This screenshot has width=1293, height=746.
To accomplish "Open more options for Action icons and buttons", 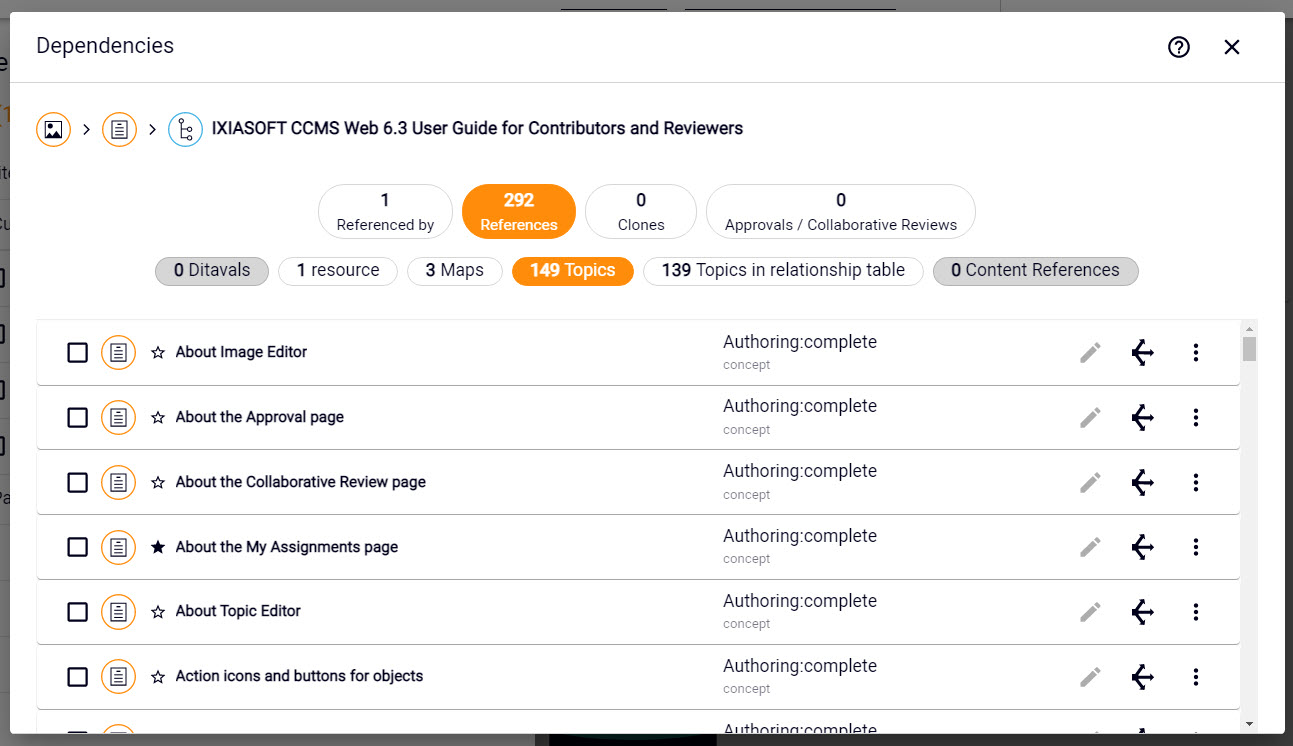I will [x=1196, y=677].
